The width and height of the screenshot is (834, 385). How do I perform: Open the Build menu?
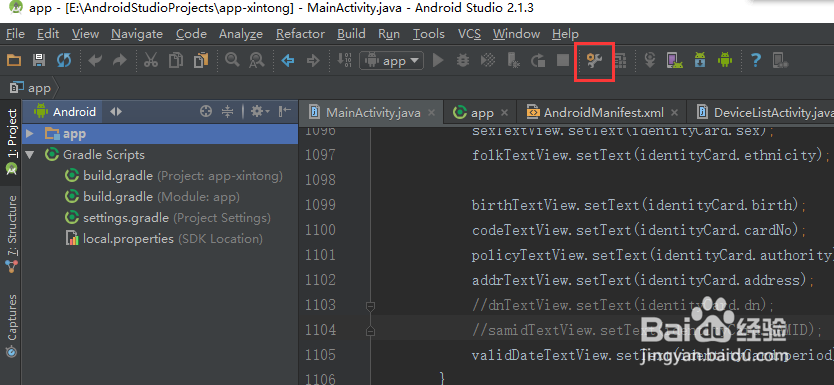[351, 34]
